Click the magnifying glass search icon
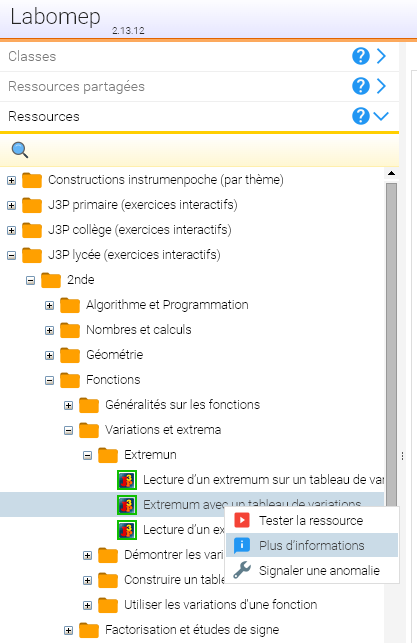417x643 pixels. pos(20,150)
